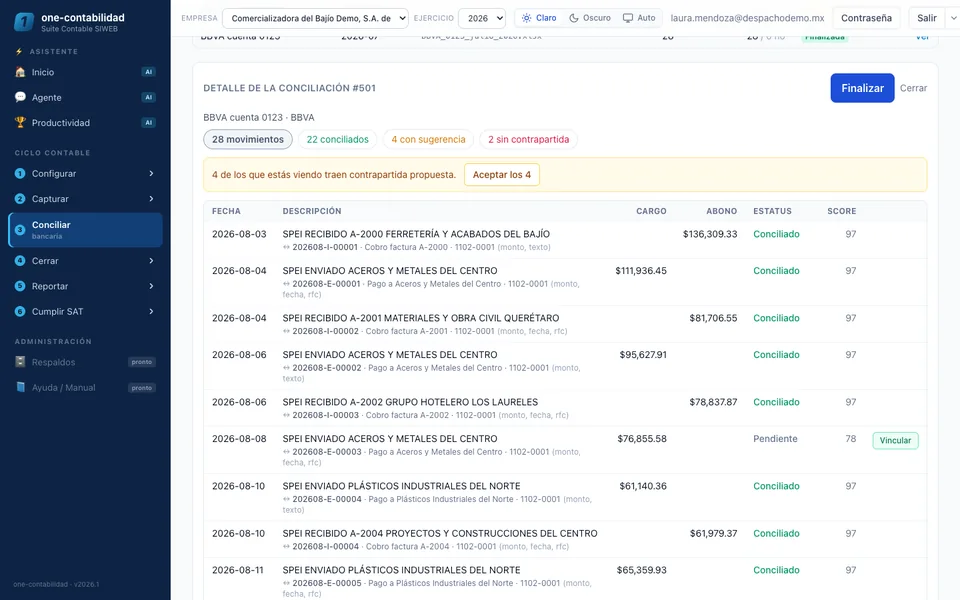Image resolution: width=960 pixels, height=600 pixels.
Task: Click the $136,309.33 abono amount
Action: [710, 234]
